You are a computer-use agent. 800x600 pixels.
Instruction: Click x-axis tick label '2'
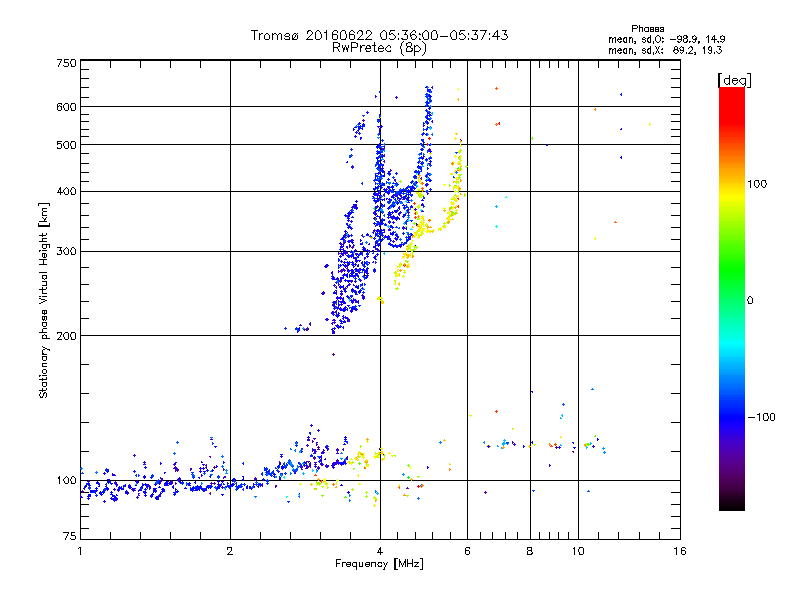click(x=230, y=551)
